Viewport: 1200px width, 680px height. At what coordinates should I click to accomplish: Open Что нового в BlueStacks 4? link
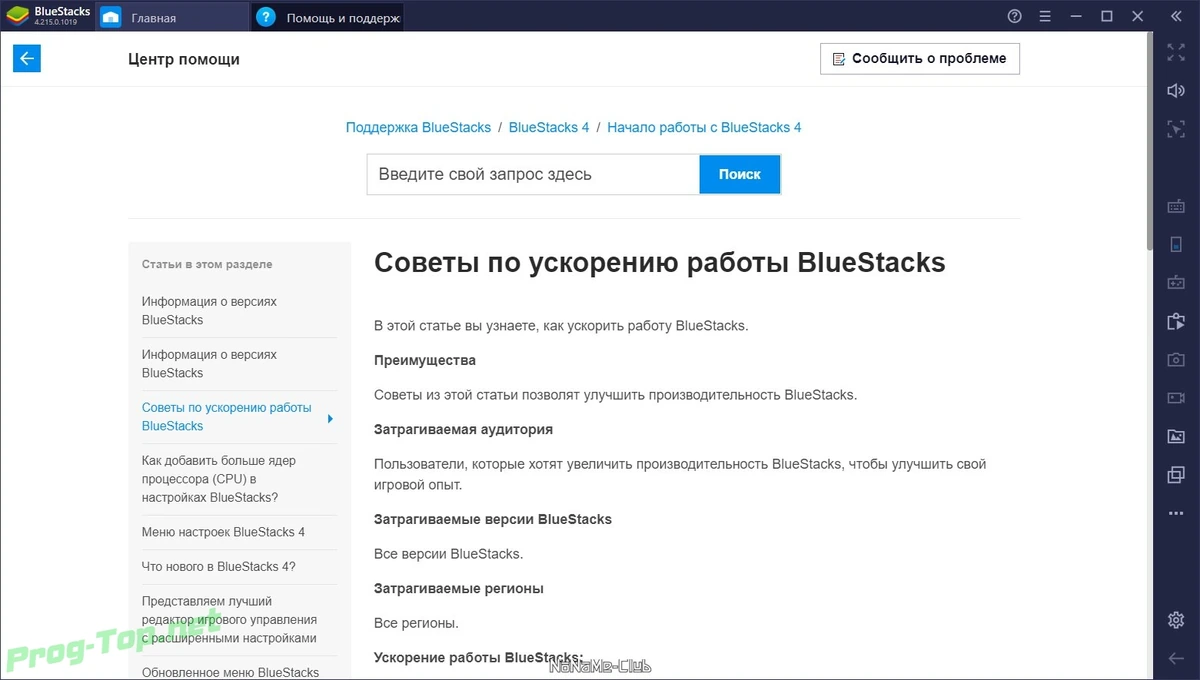click(x=219, y=566)
